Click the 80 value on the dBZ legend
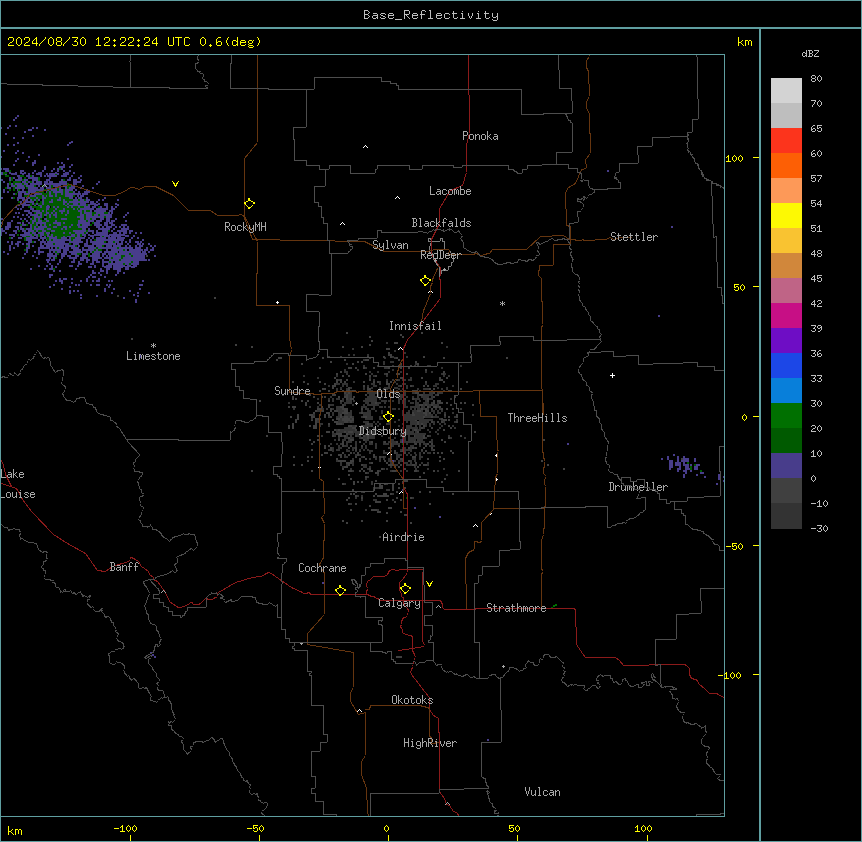Image resolution: width=862 pixels, height=842 pixels. tap(816, 79)
